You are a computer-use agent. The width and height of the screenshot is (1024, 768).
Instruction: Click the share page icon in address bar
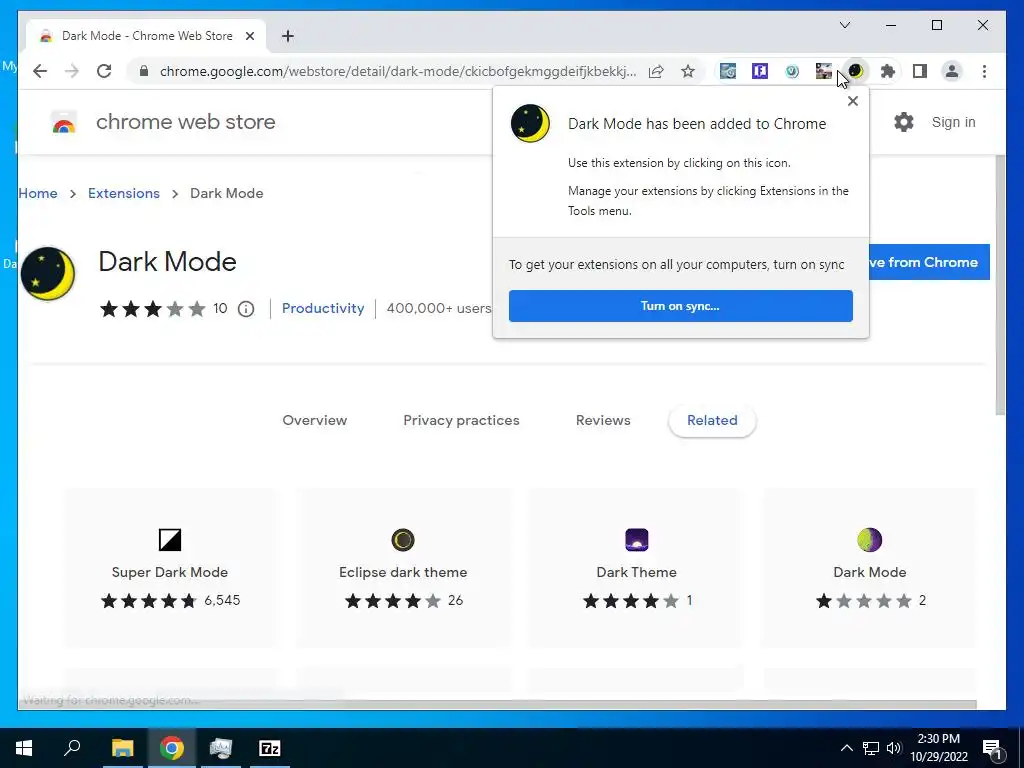656,71
